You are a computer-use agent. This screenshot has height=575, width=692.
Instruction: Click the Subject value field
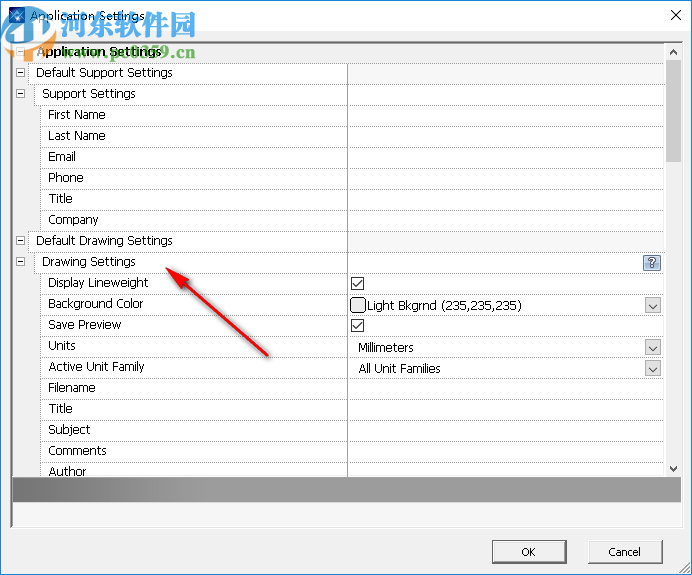[x=506, y=431]
